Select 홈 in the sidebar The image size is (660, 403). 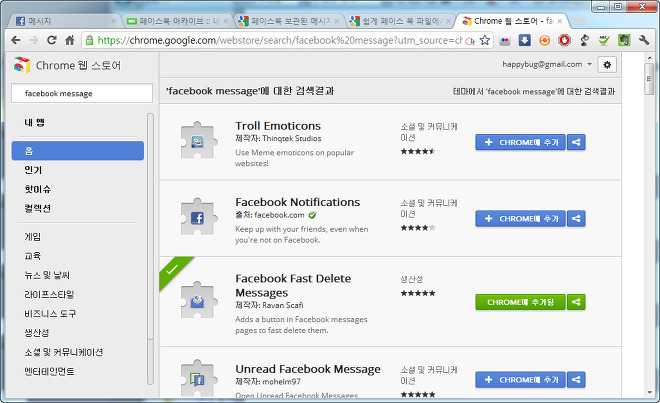(x=78, y=151)
